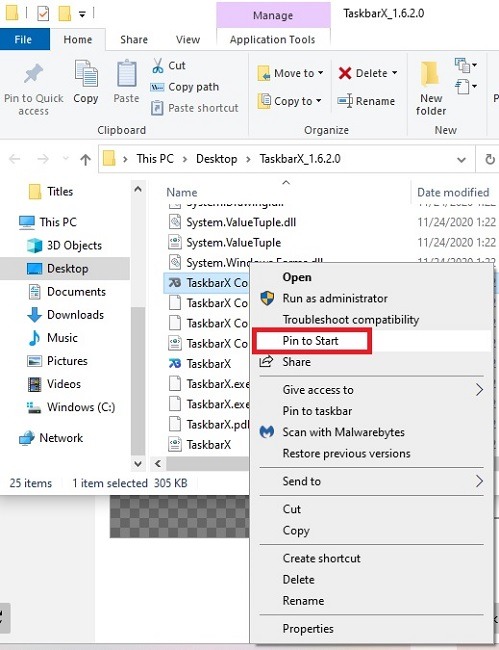The image size is (499, 650).
Task: Click Properties icon in quick access toolbar
Action: point(43,14)
